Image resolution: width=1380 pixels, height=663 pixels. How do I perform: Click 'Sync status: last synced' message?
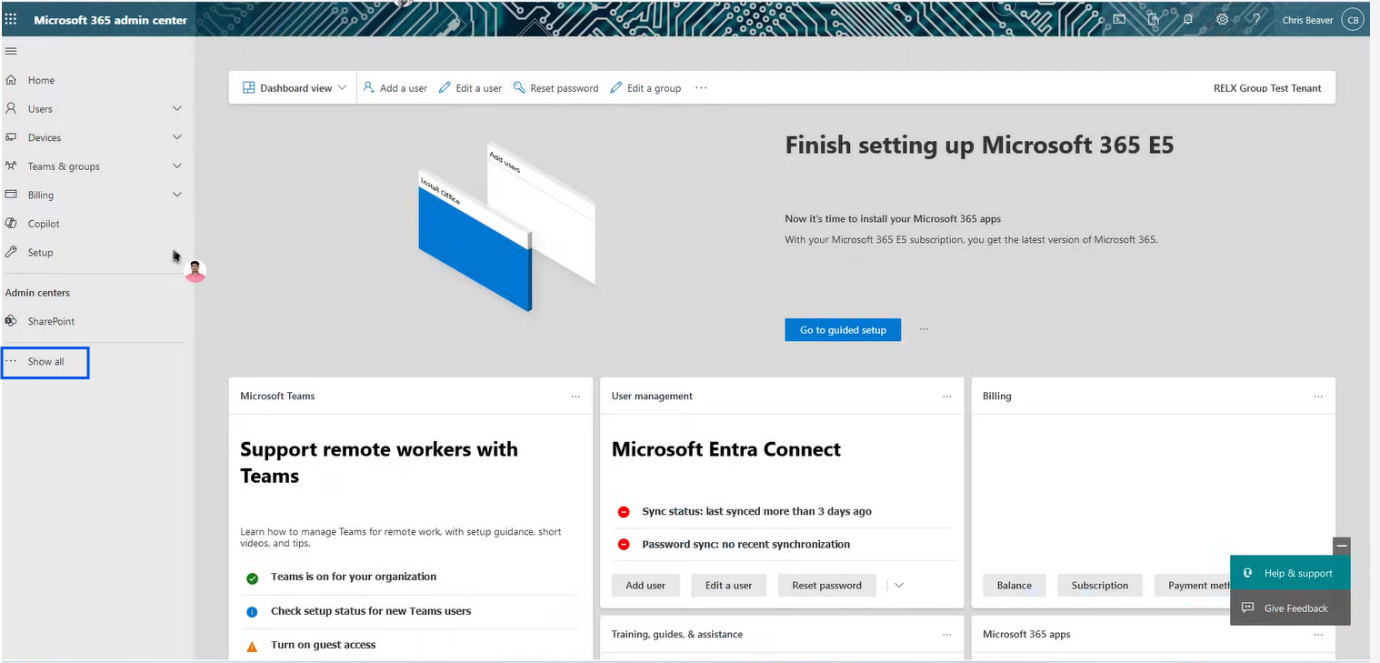tap(757, 511)
